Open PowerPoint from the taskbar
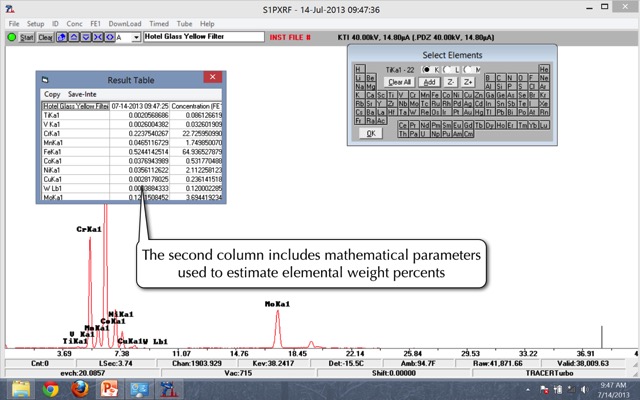Screen dimensions: 640x400 pos(110,389)
